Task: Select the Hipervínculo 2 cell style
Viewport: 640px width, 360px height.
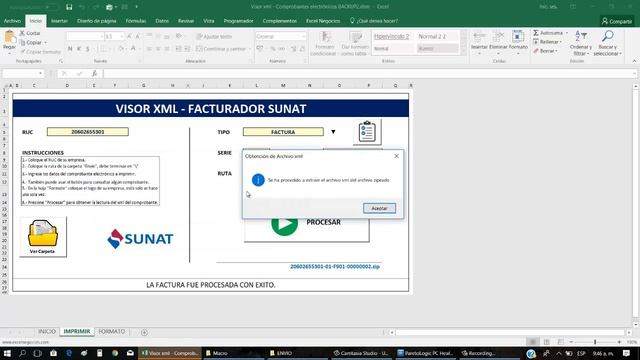Action: (391, 36)
